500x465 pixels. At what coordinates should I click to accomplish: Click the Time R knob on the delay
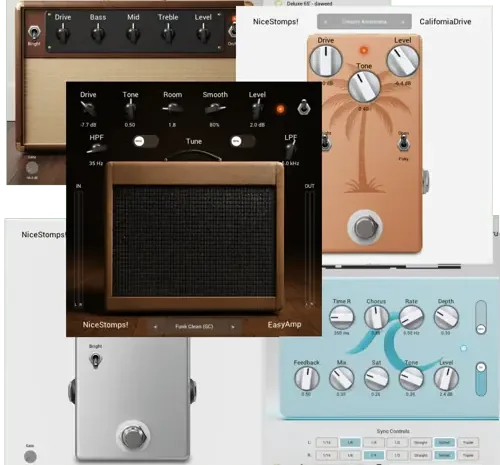coord(341,318)
